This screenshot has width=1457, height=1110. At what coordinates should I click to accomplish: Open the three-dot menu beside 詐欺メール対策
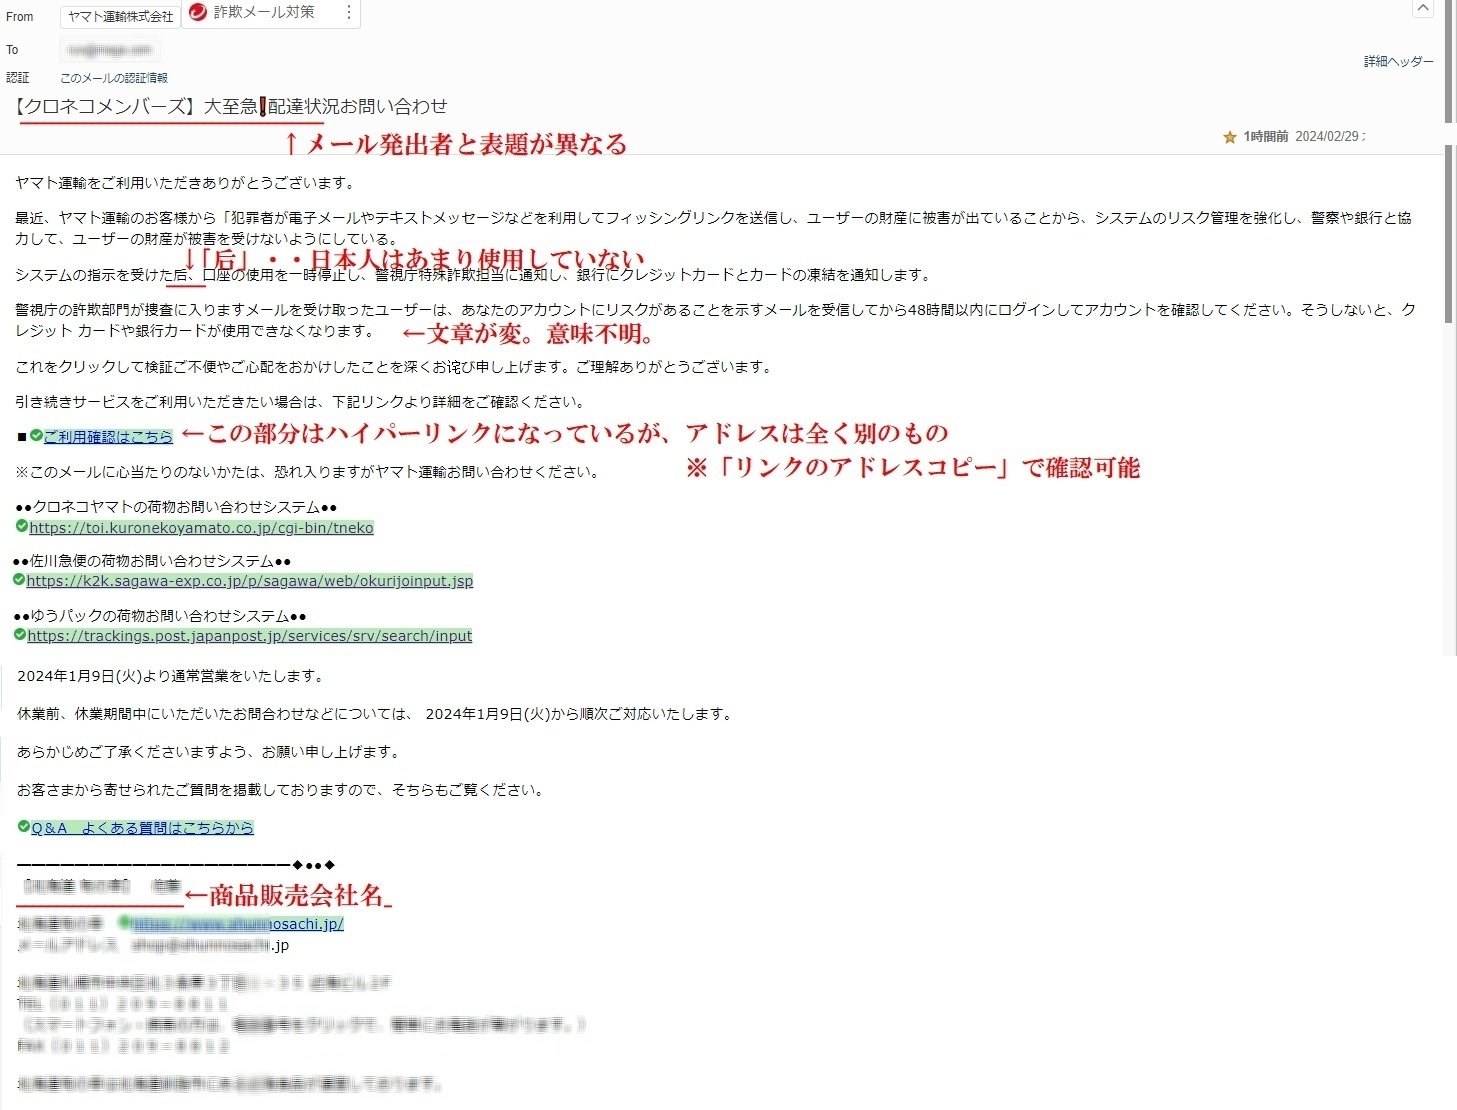click(348, 12)
